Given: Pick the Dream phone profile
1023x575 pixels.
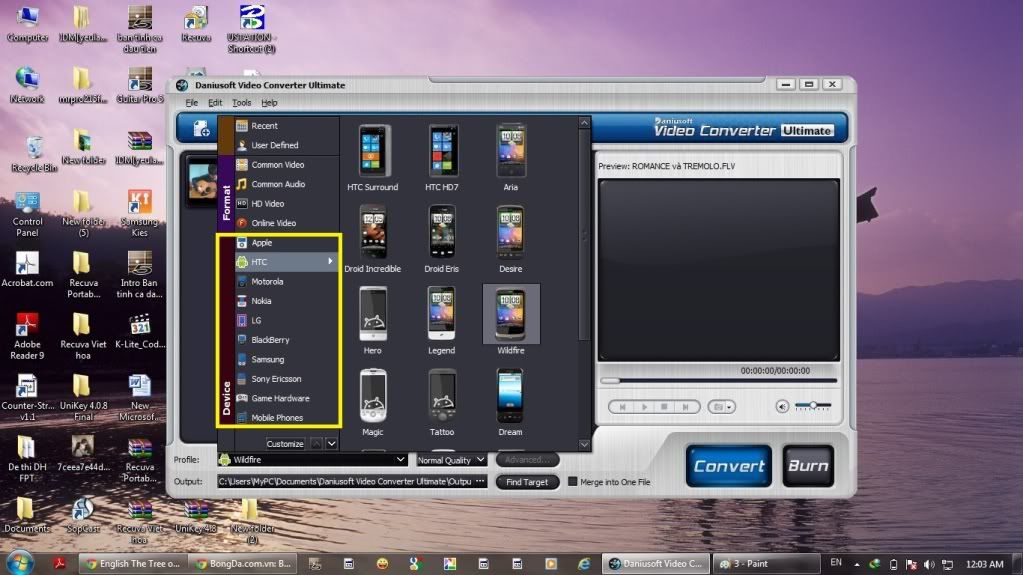Looking at the screenshot, I should (510, 403).
